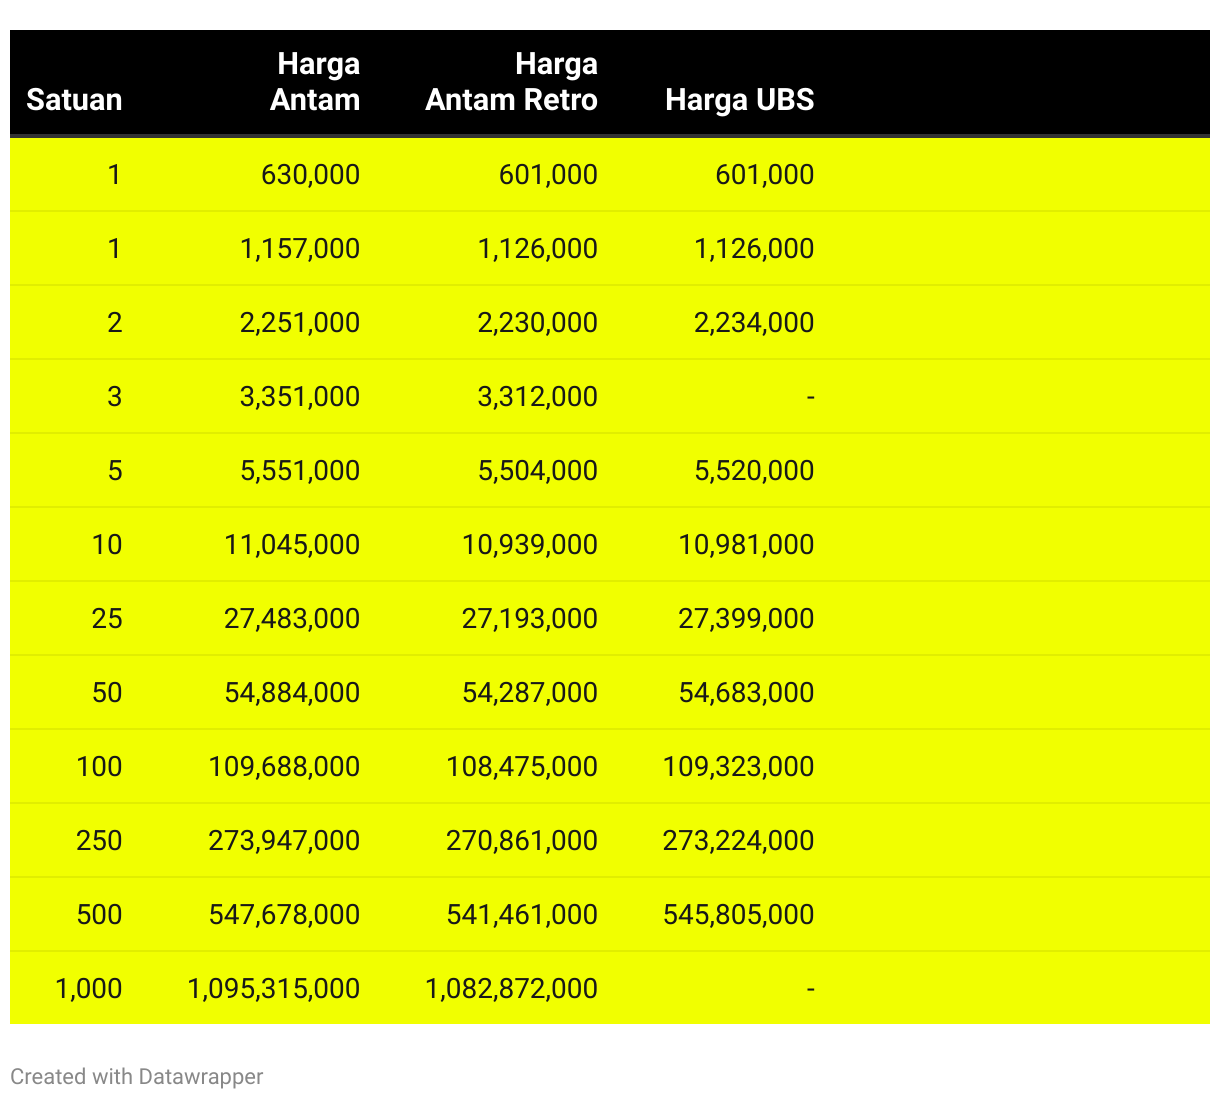
Task: Click the UBS price 109,323,000
Action: click(739, 767)
